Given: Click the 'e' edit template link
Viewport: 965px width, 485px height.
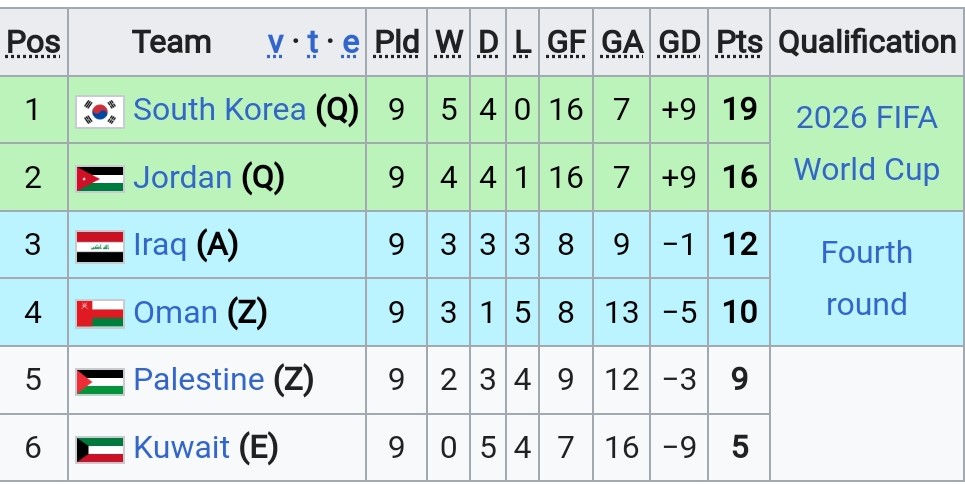Looking at the screenshot, I should pyautogui.click(x=351, y=42).
